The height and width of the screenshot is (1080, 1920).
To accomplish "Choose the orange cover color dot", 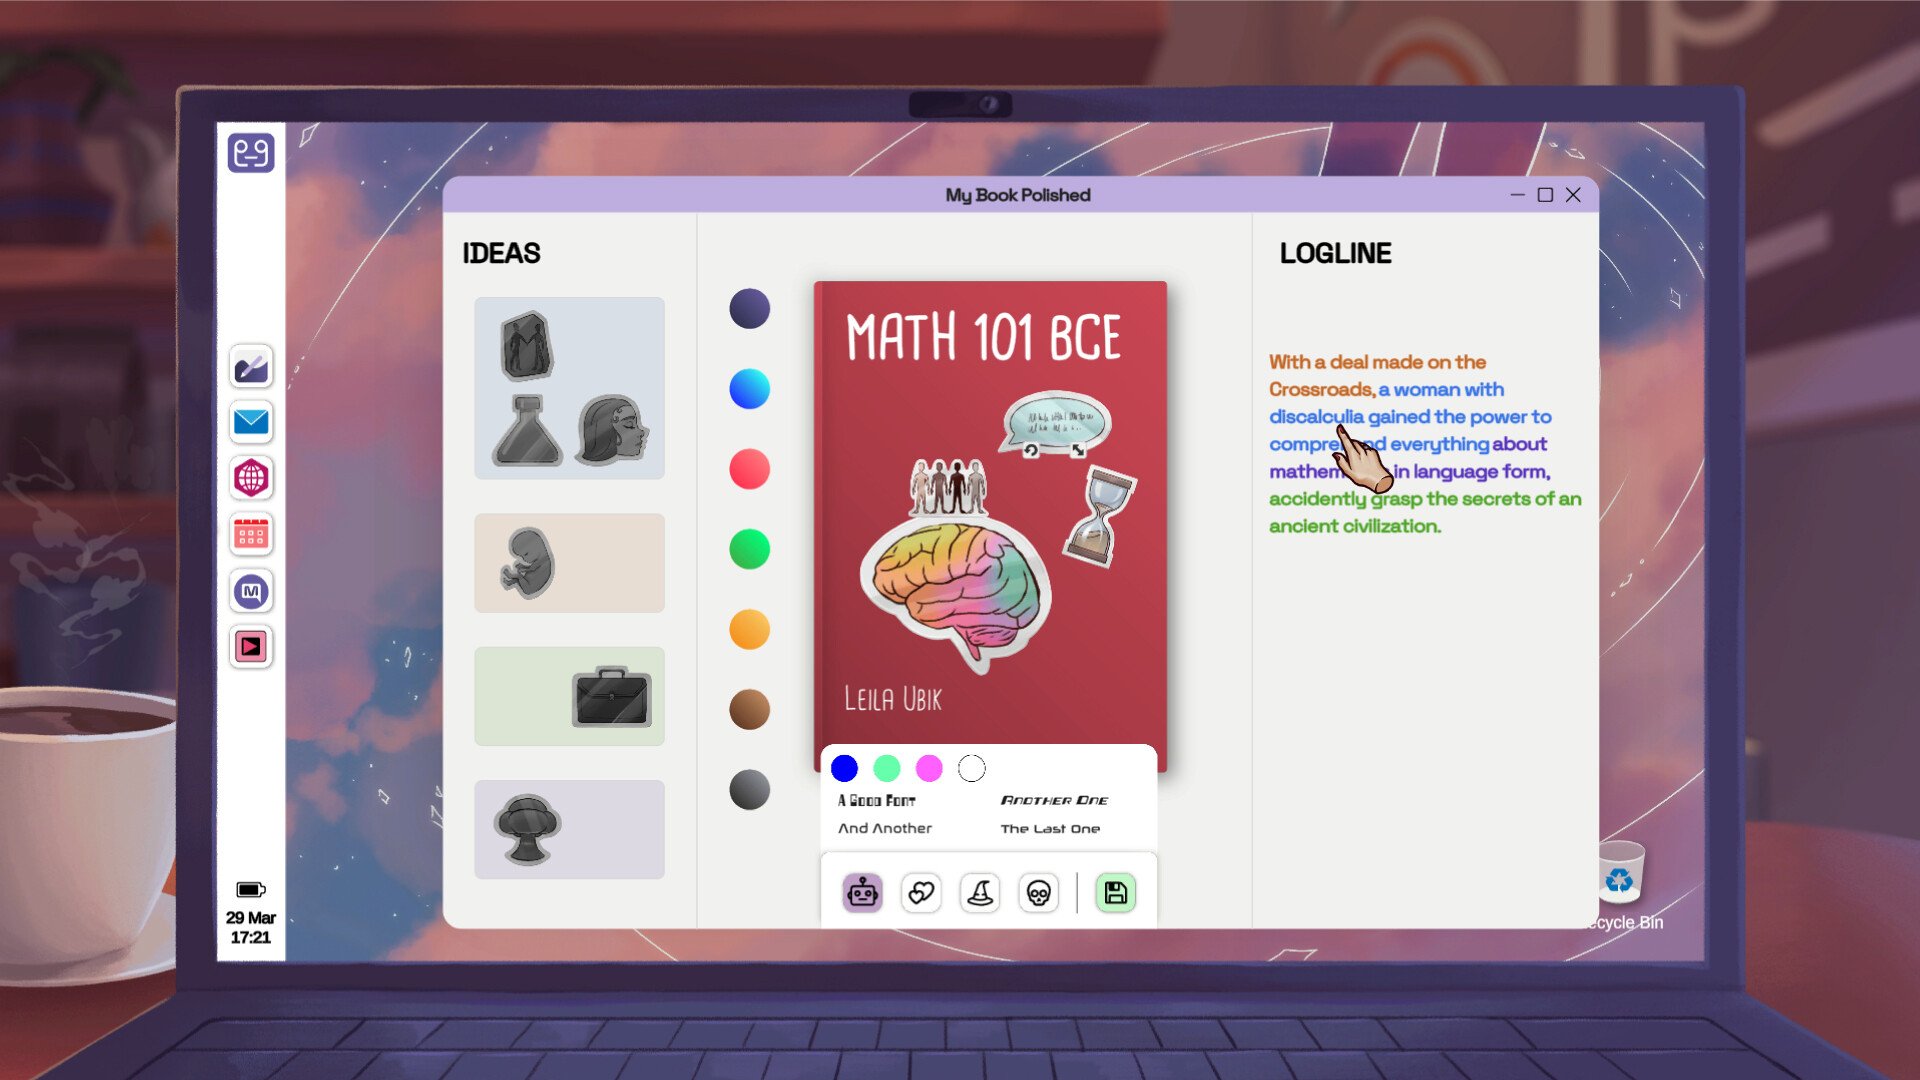I will click(748, 629).
